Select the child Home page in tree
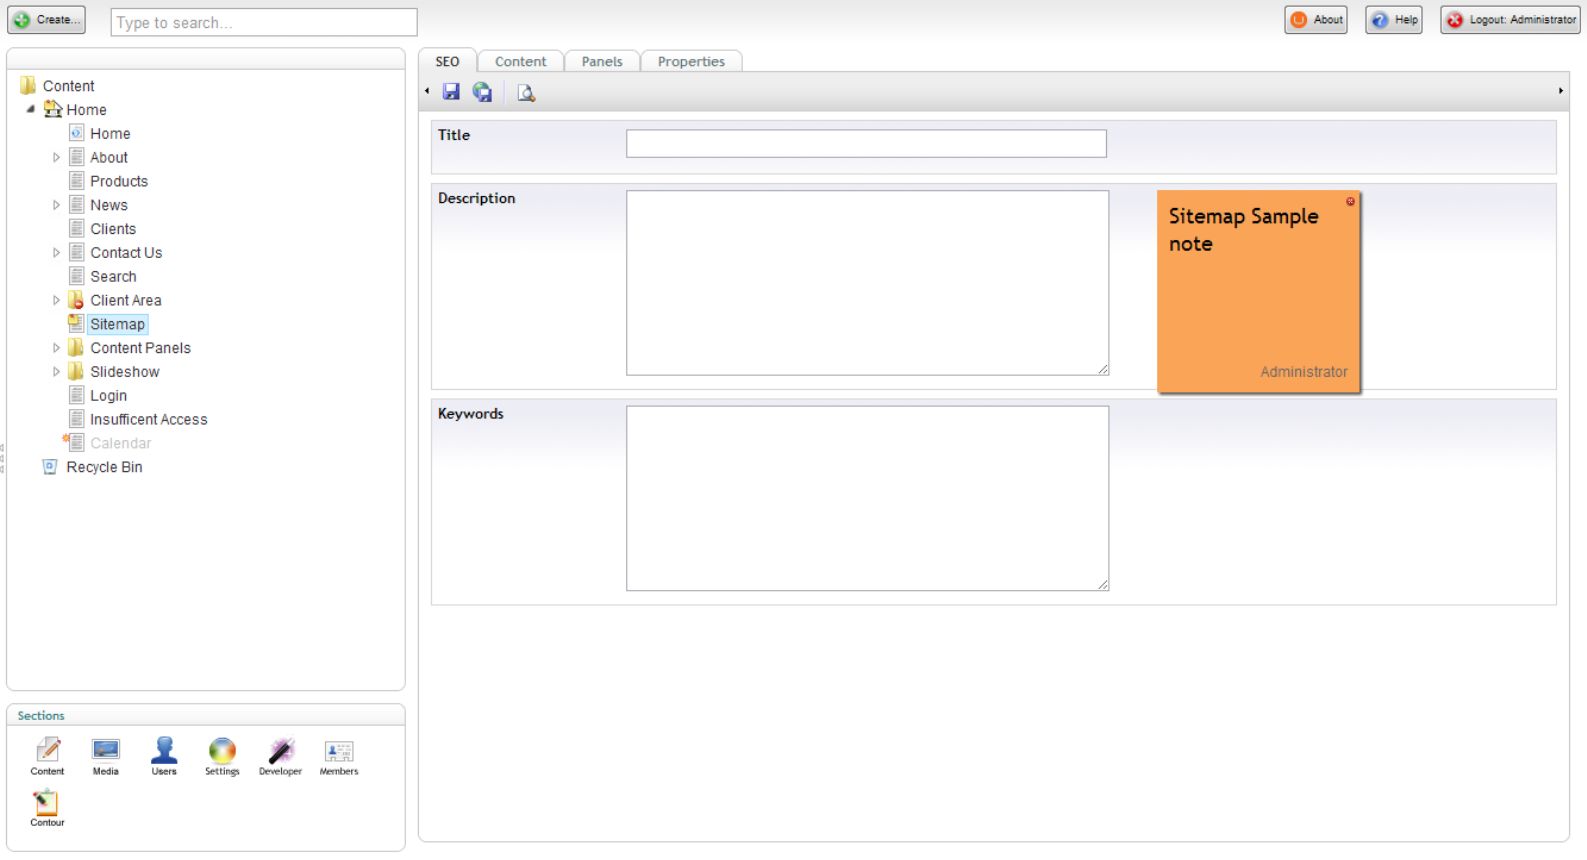The width and height of the screenshot is (1587, 860). pos(110,133)
